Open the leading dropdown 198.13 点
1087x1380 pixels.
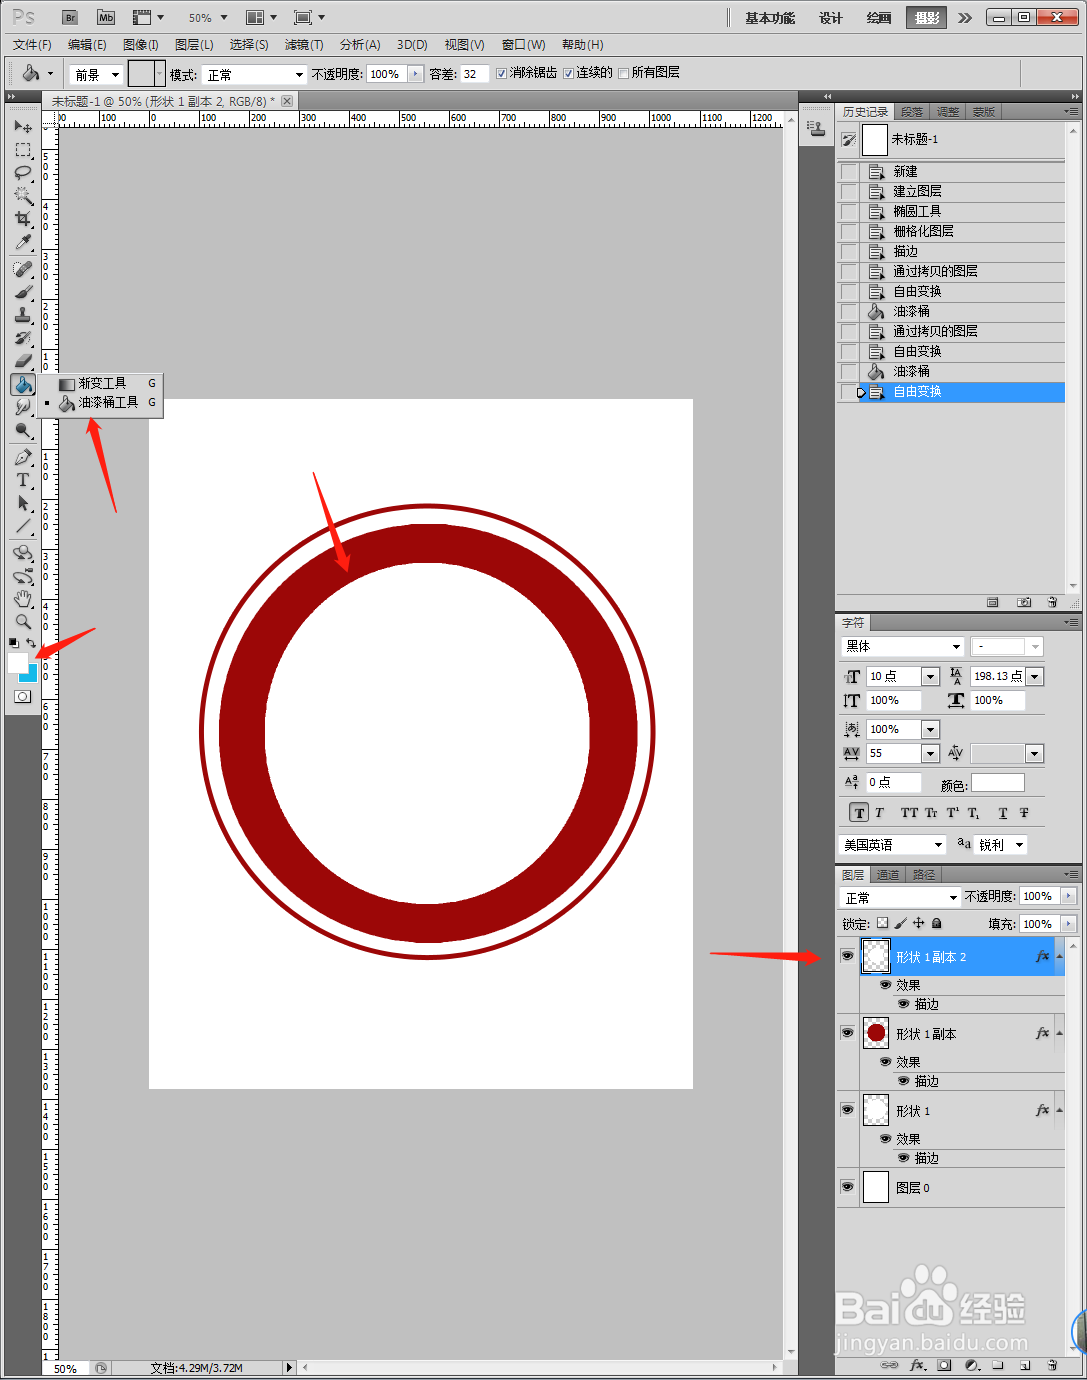[x=1035, y=676]
